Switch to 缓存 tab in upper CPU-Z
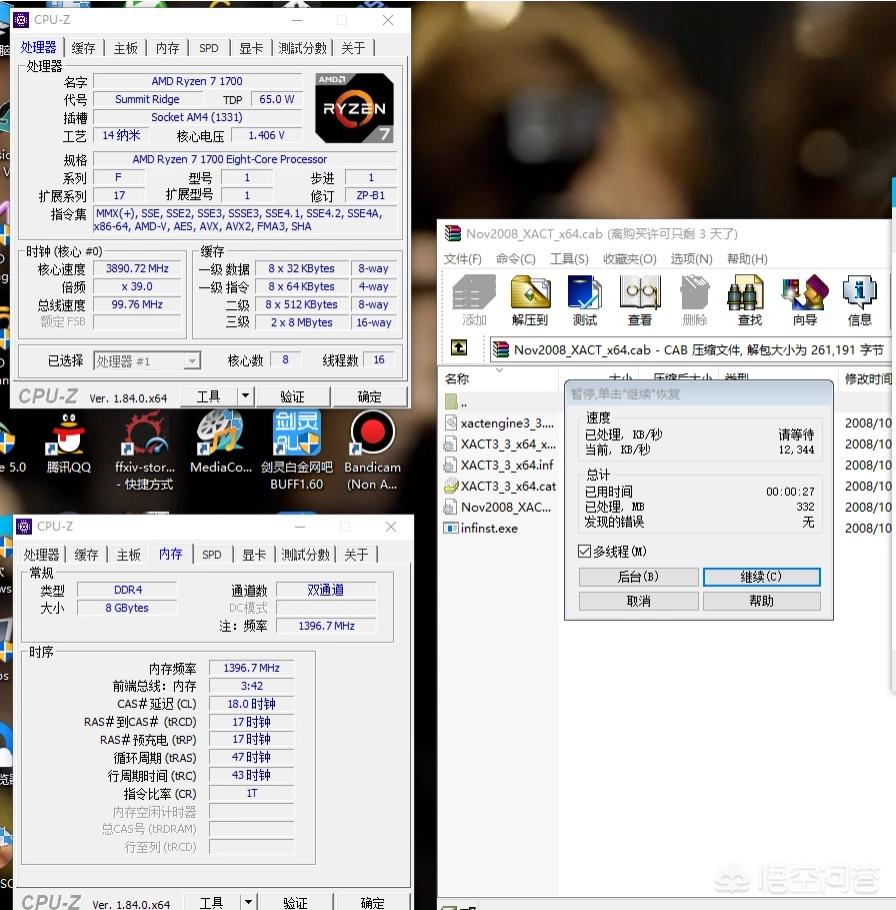896x910 pixels. (x=84, y=48)
